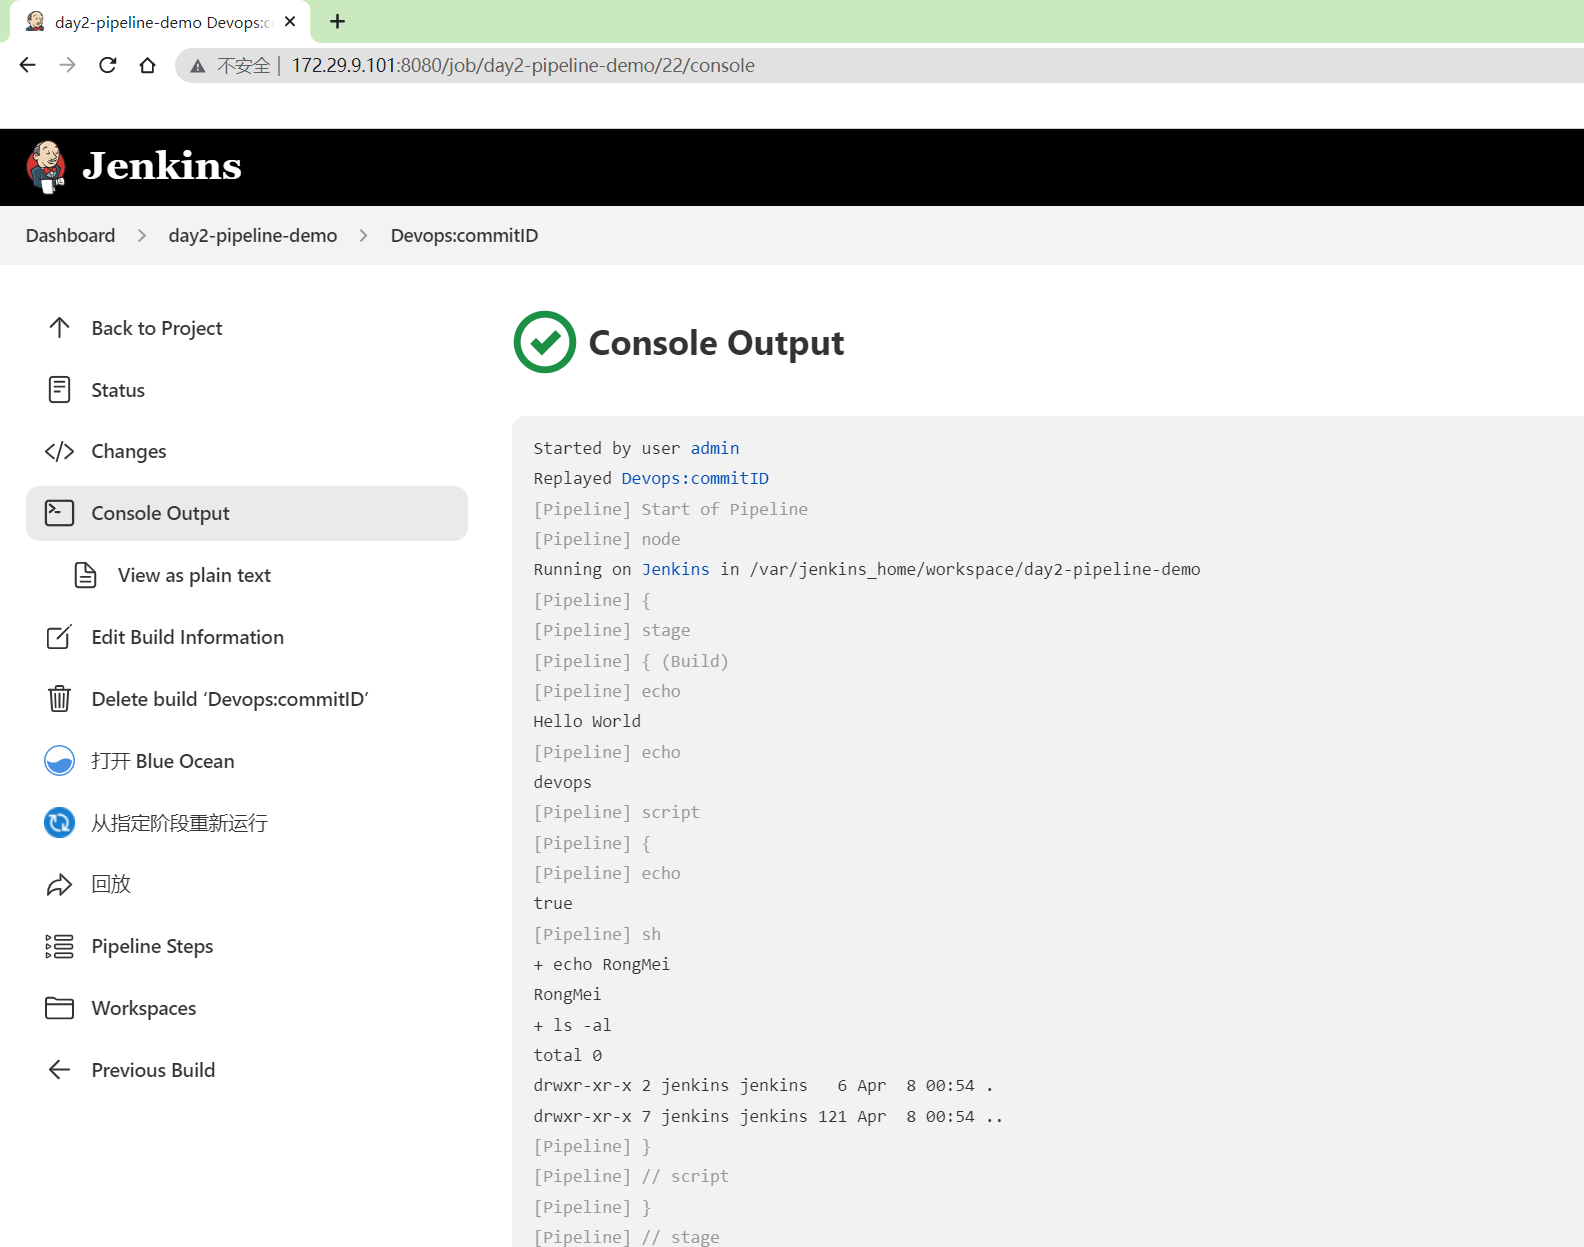Viewport: 1584px width, 1247px height.
Task: Click the Jenkins butler logo icon
Action: tap(46, 167)
